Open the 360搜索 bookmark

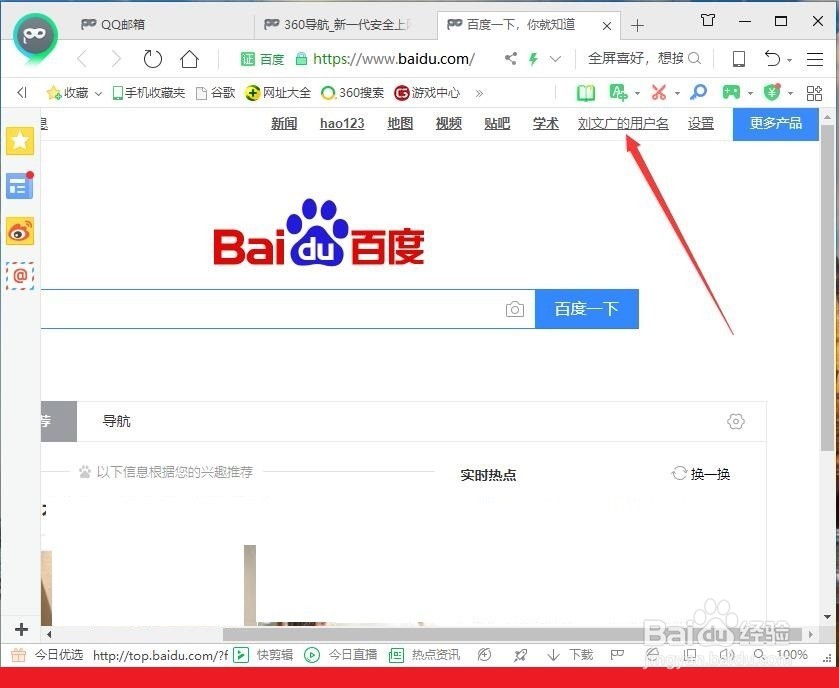click(352, 93)
